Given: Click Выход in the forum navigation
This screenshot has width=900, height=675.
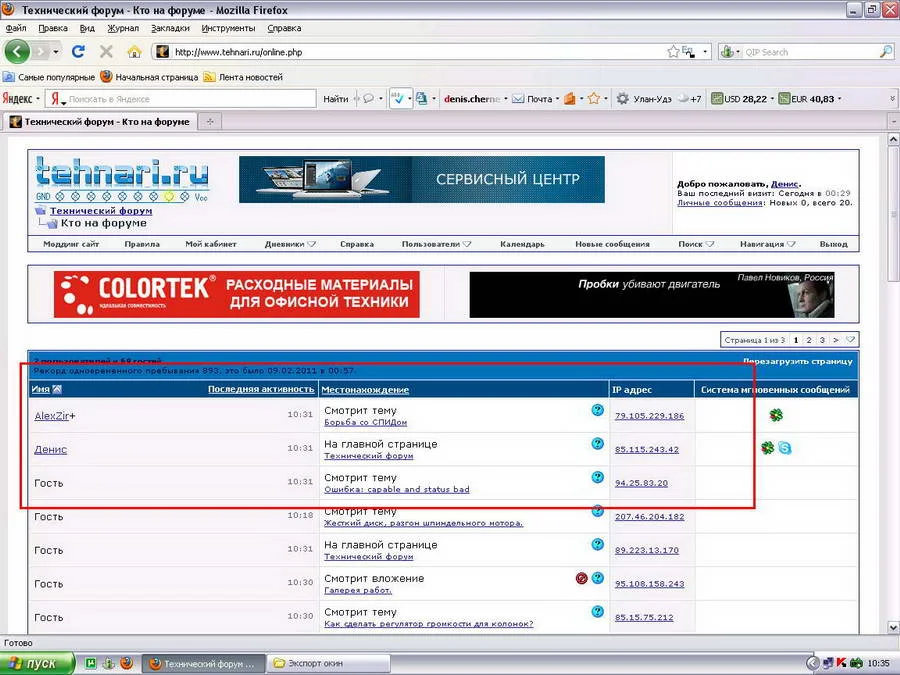Looking at the screenshot, I should tap(833, 244).
